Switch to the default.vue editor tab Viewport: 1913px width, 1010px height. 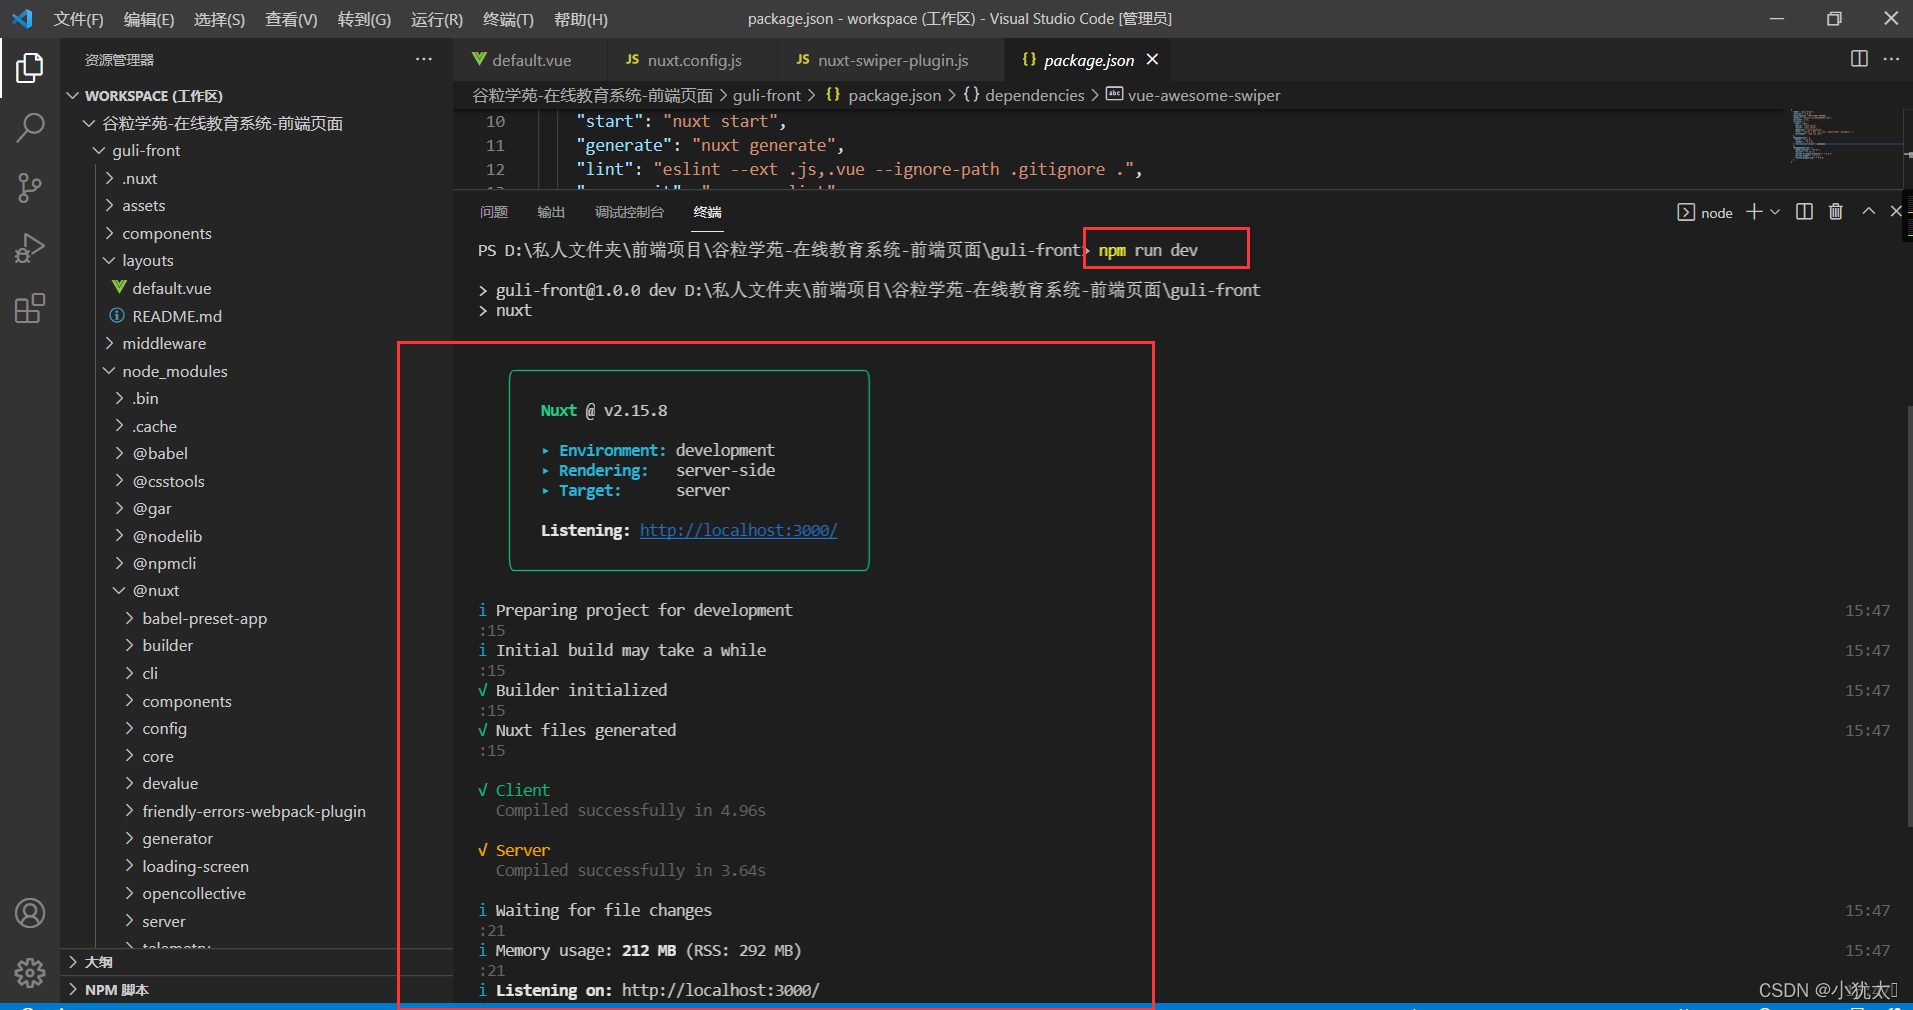tap(530, 60)
